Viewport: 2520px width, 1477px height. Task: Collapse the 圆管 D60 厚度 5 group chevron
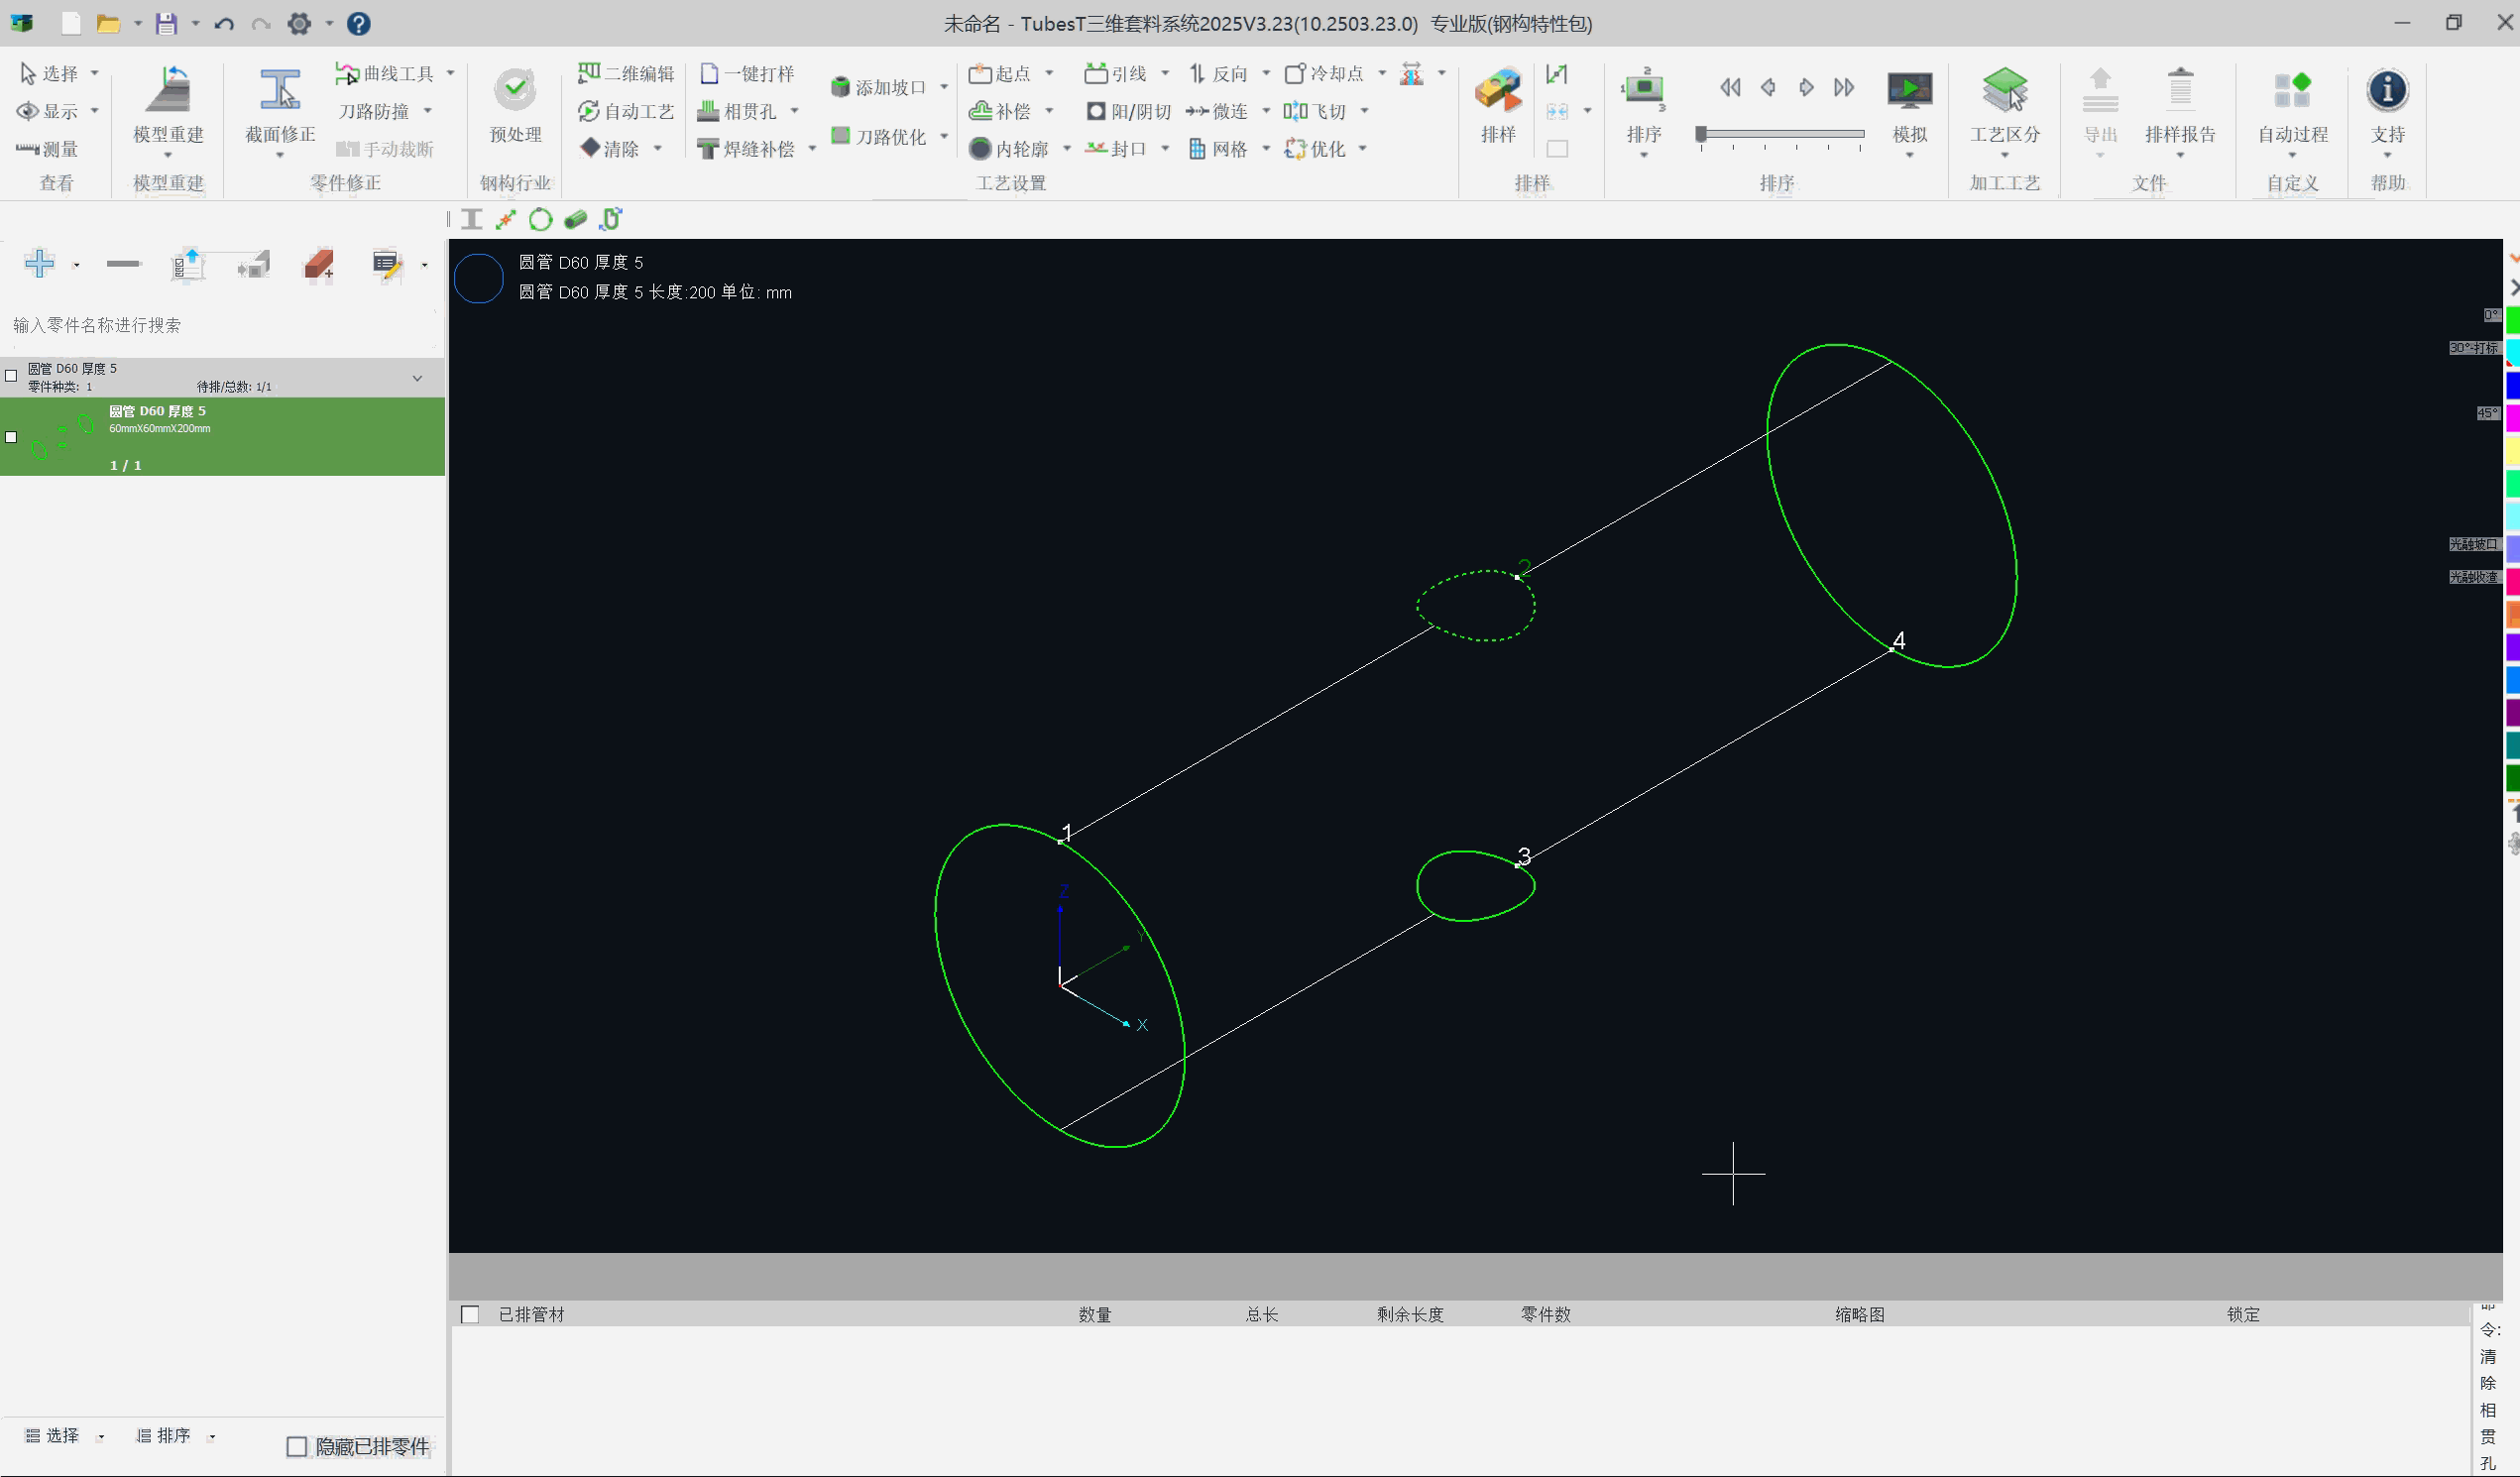click(417, 378)
